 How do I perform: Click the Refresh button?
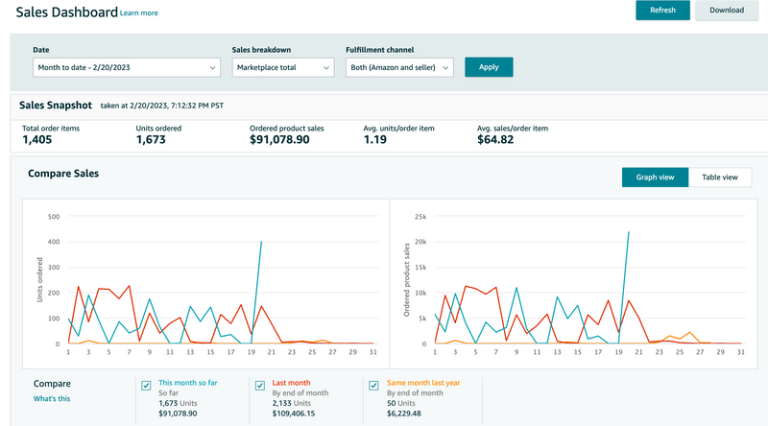pyautogui.click(x=662, y=10)
